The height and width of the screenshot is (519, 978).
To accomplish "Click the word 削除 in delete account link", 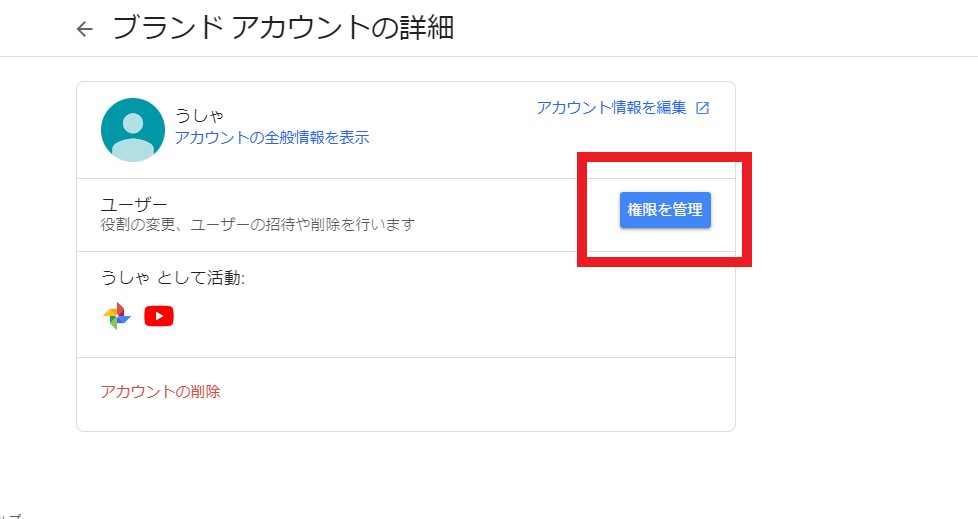I will [x=206, y=391].
